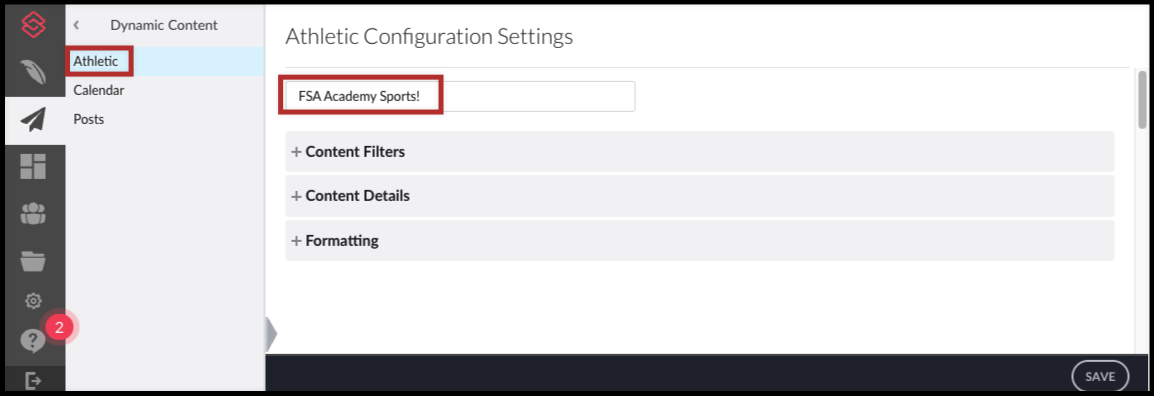Click the Finalsite logo icon

(x=33, y=25)
